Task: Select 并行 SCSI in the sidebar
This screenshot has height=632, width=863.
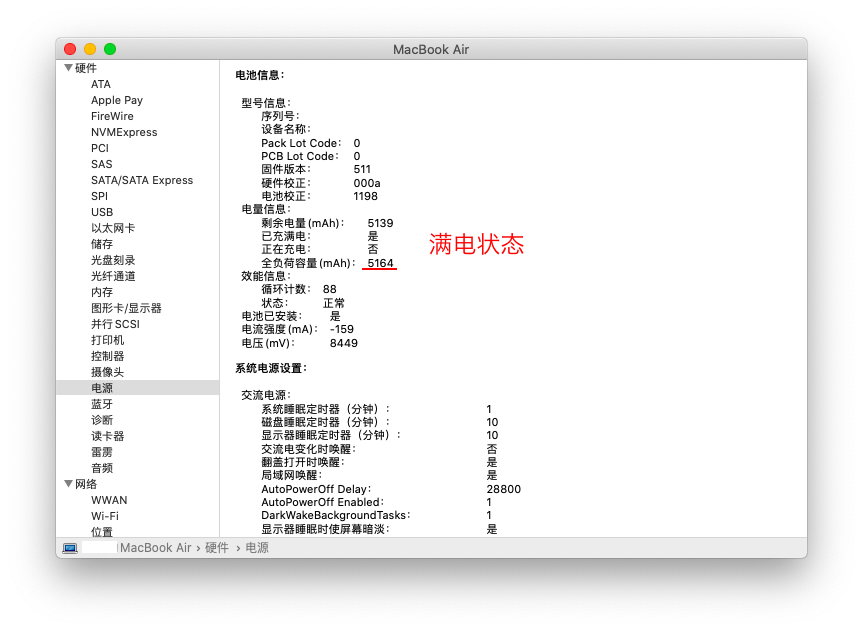Action: click(x=115, y=324)
